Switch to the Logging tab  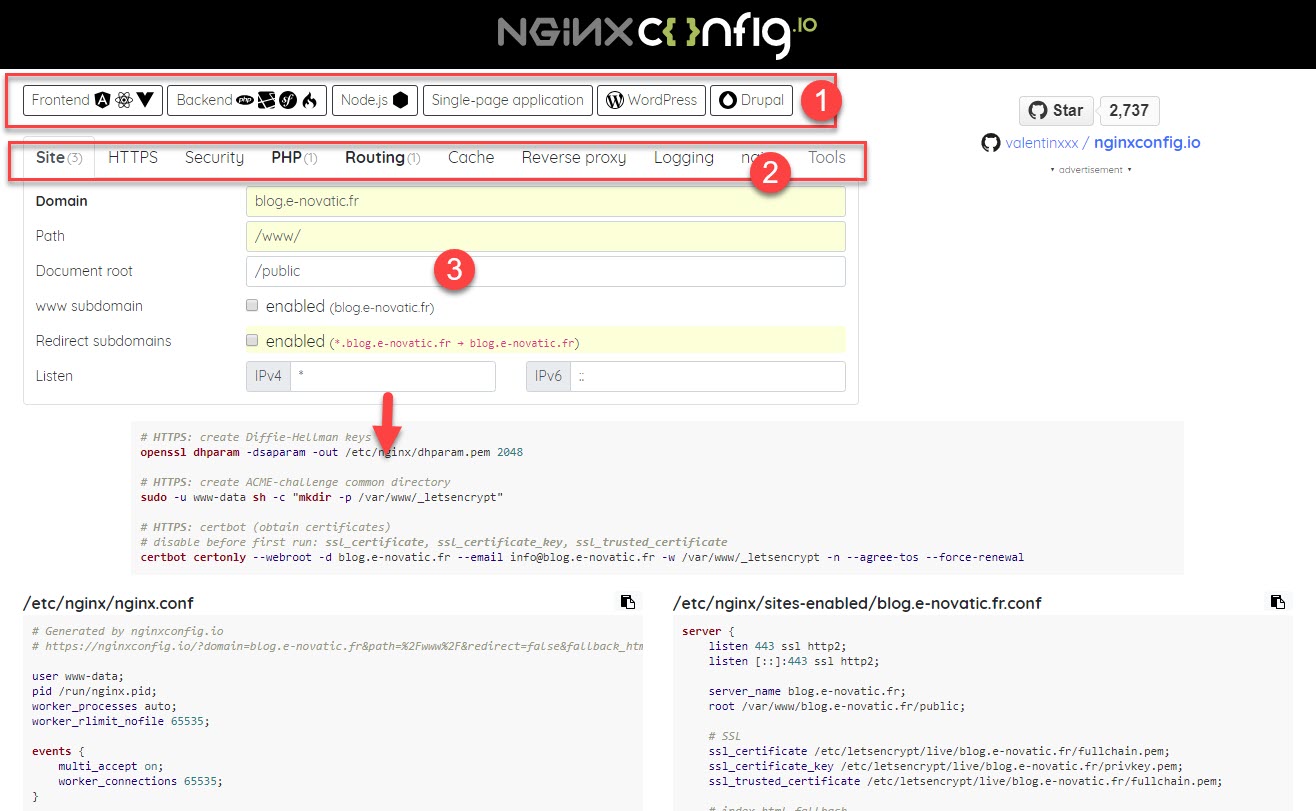pos(684,158)
